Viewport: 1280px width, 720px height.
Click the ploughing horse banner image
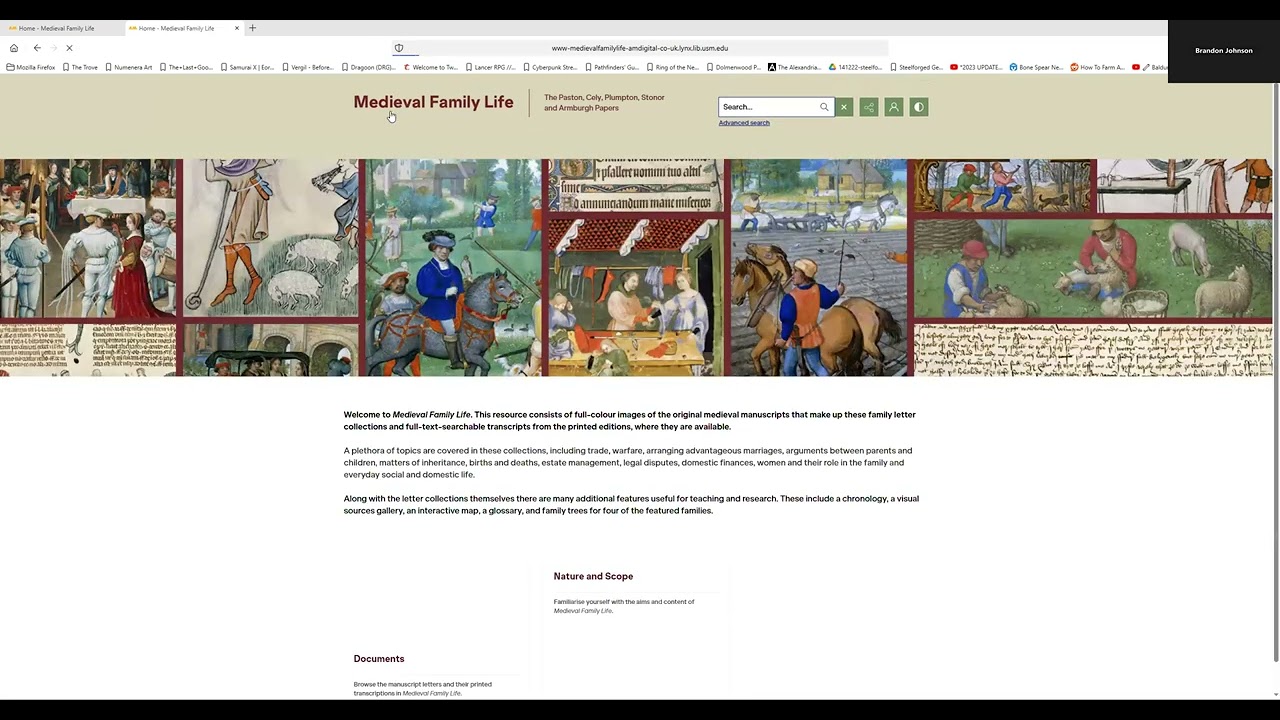click(x=819, y=267)
